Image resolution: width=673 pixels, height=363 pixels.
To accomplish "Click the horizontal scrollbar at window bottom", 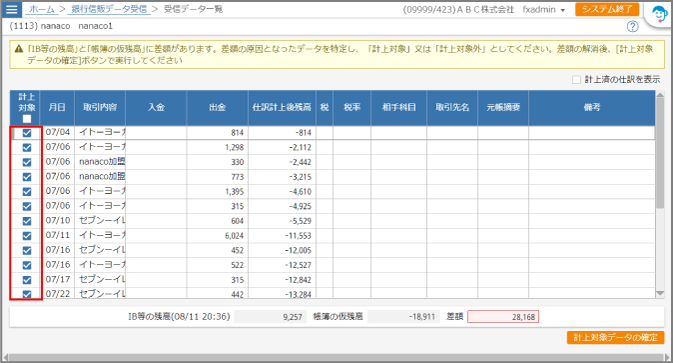I will pos(336,358).
